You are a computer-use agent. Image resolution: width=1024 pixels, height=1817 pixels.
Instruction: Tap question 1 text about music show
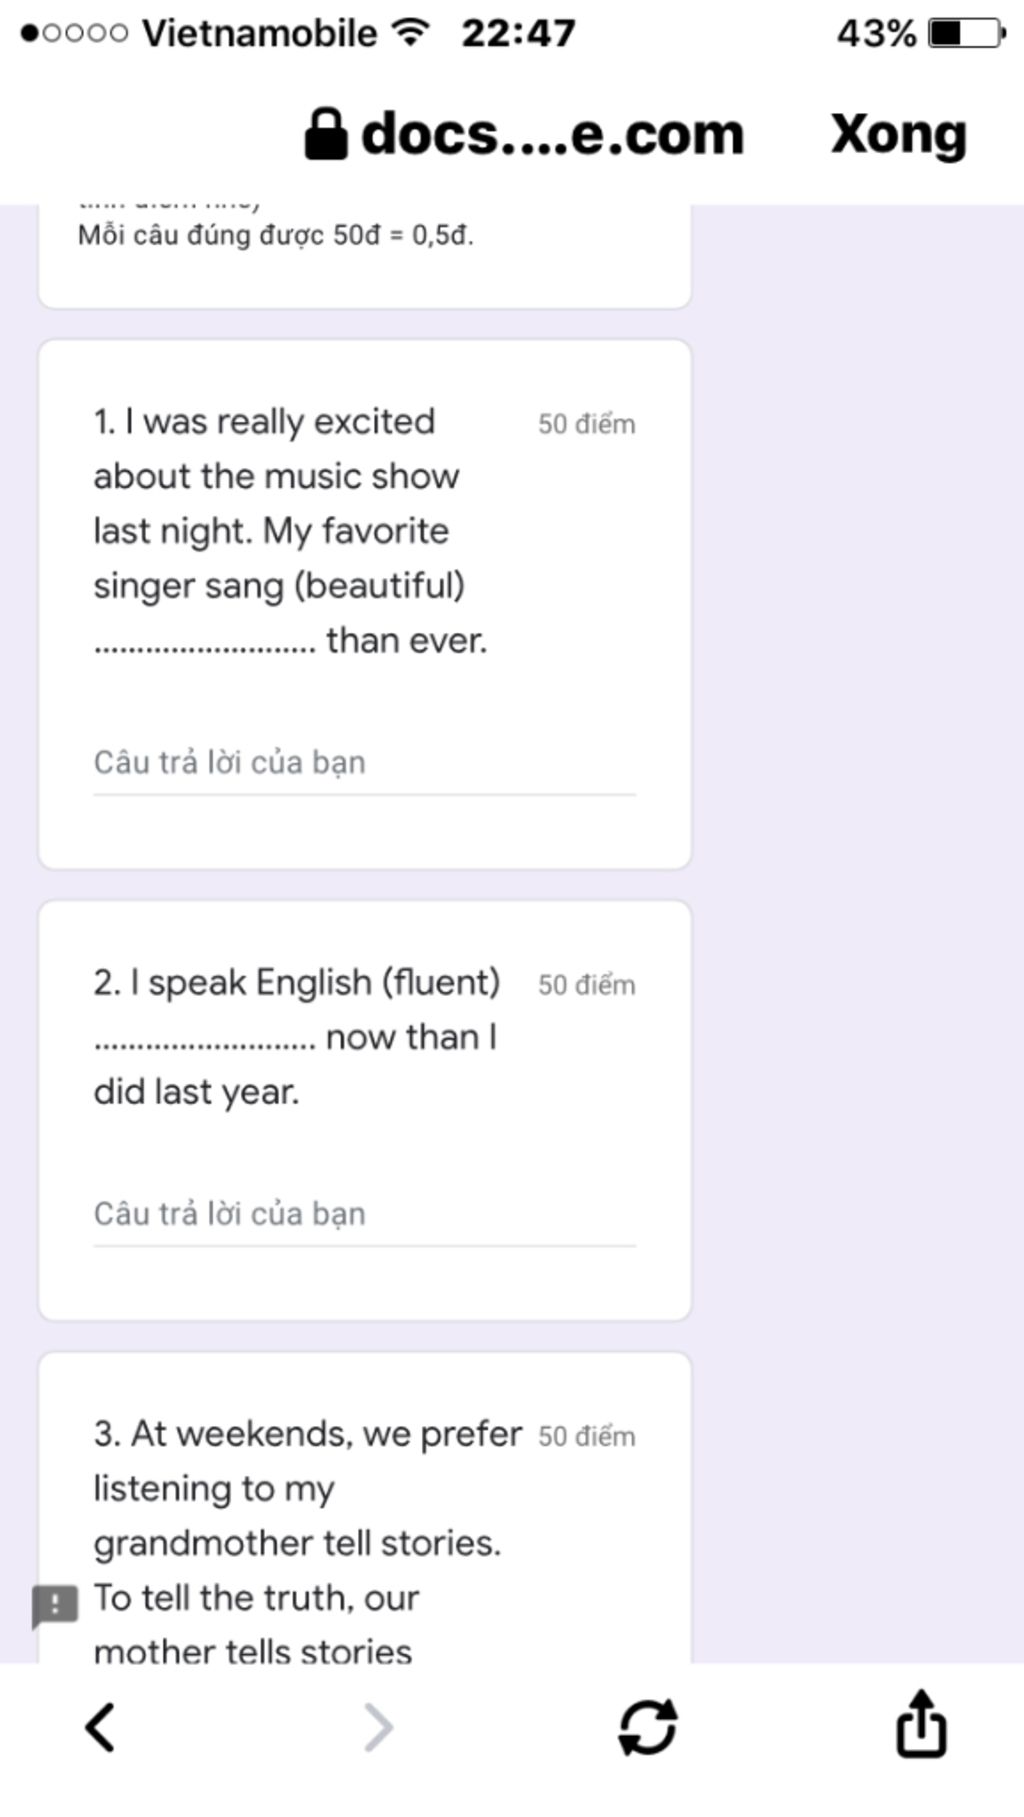tap(291, 531)
